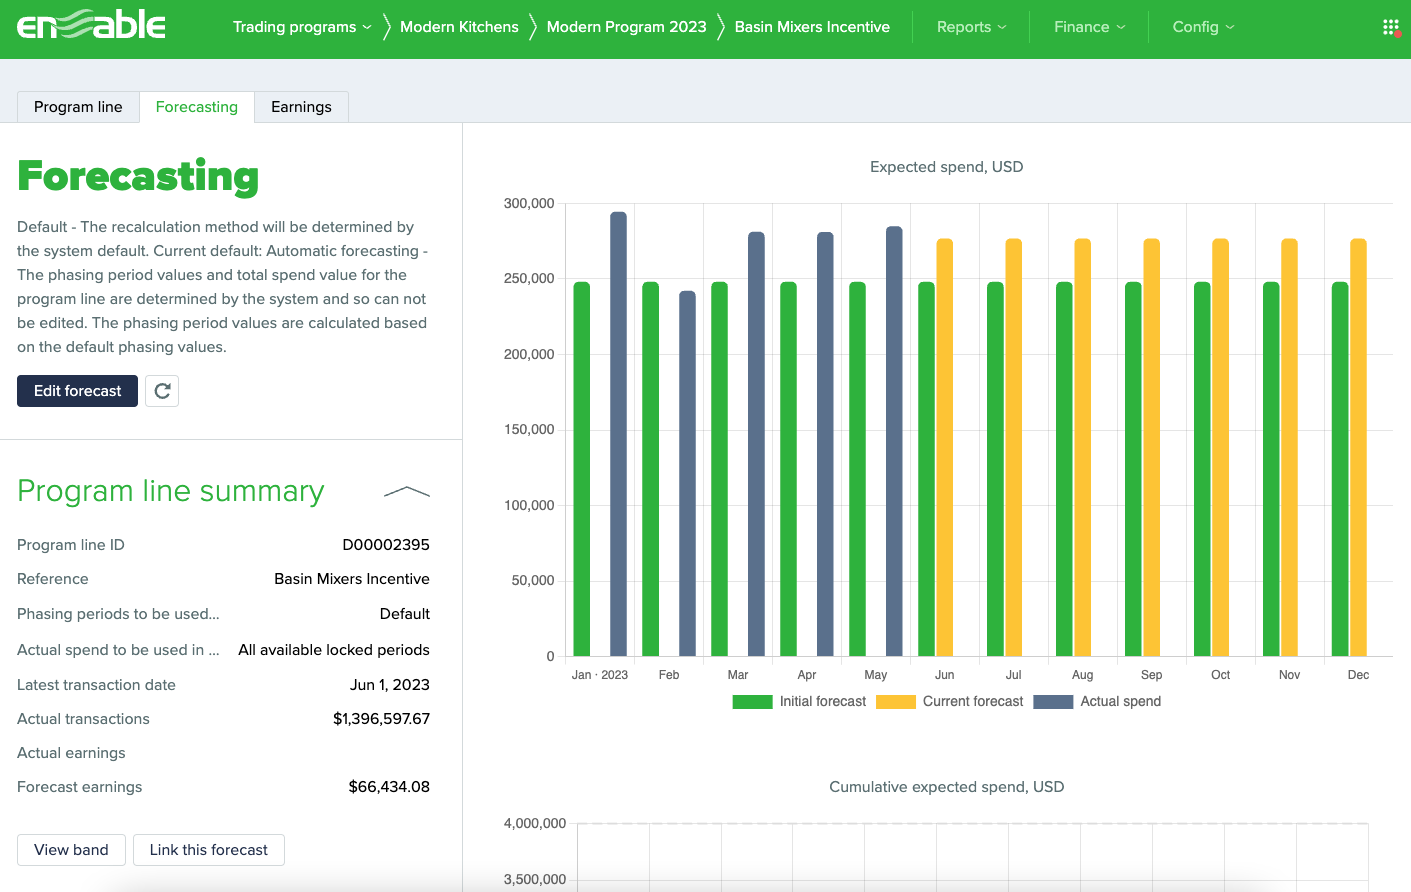1411x892 pixels.
Task: Click the Edit forecast button
Action: [77, 391]
